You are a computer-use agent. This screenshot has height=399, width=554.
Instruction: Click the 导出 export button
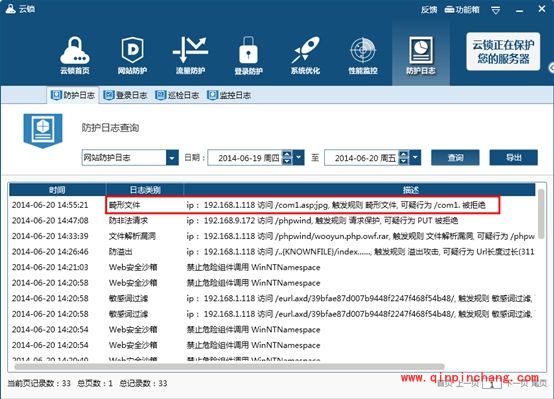tap(513, 157)
